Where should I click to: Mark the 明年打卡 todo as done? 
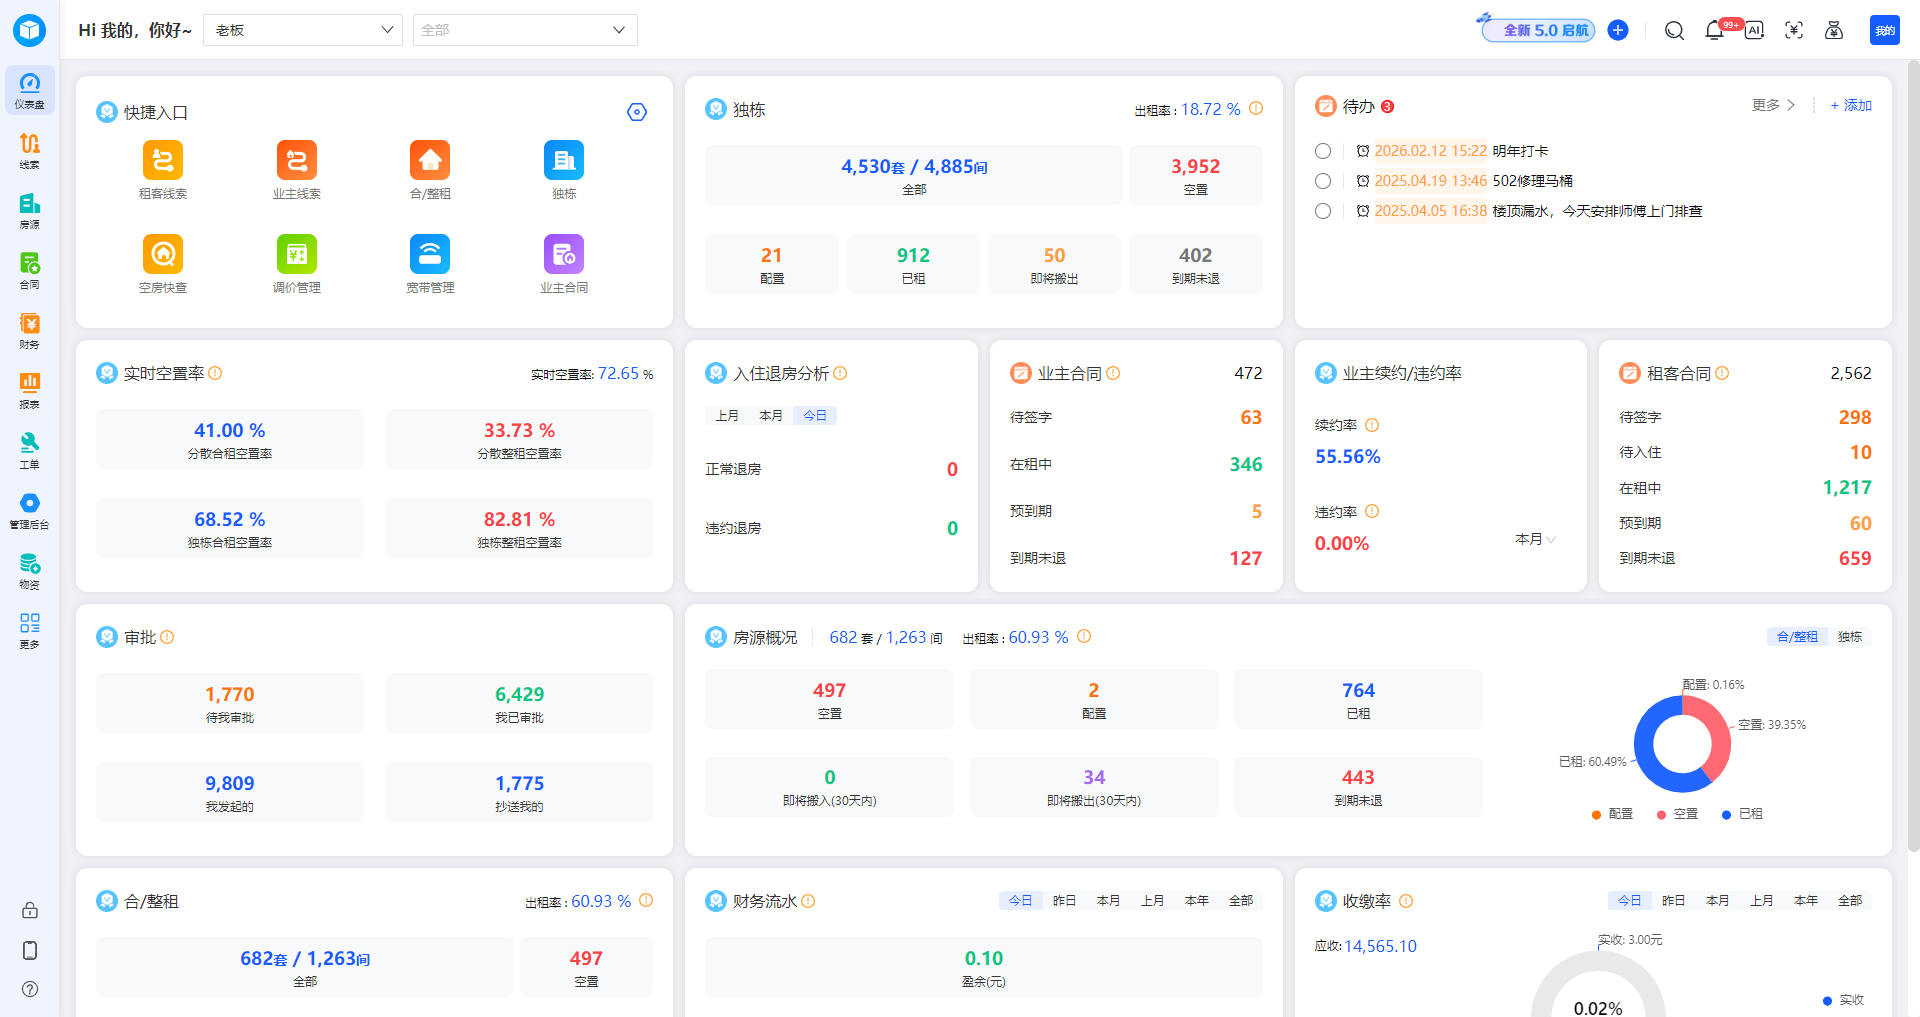[1323, 151]
